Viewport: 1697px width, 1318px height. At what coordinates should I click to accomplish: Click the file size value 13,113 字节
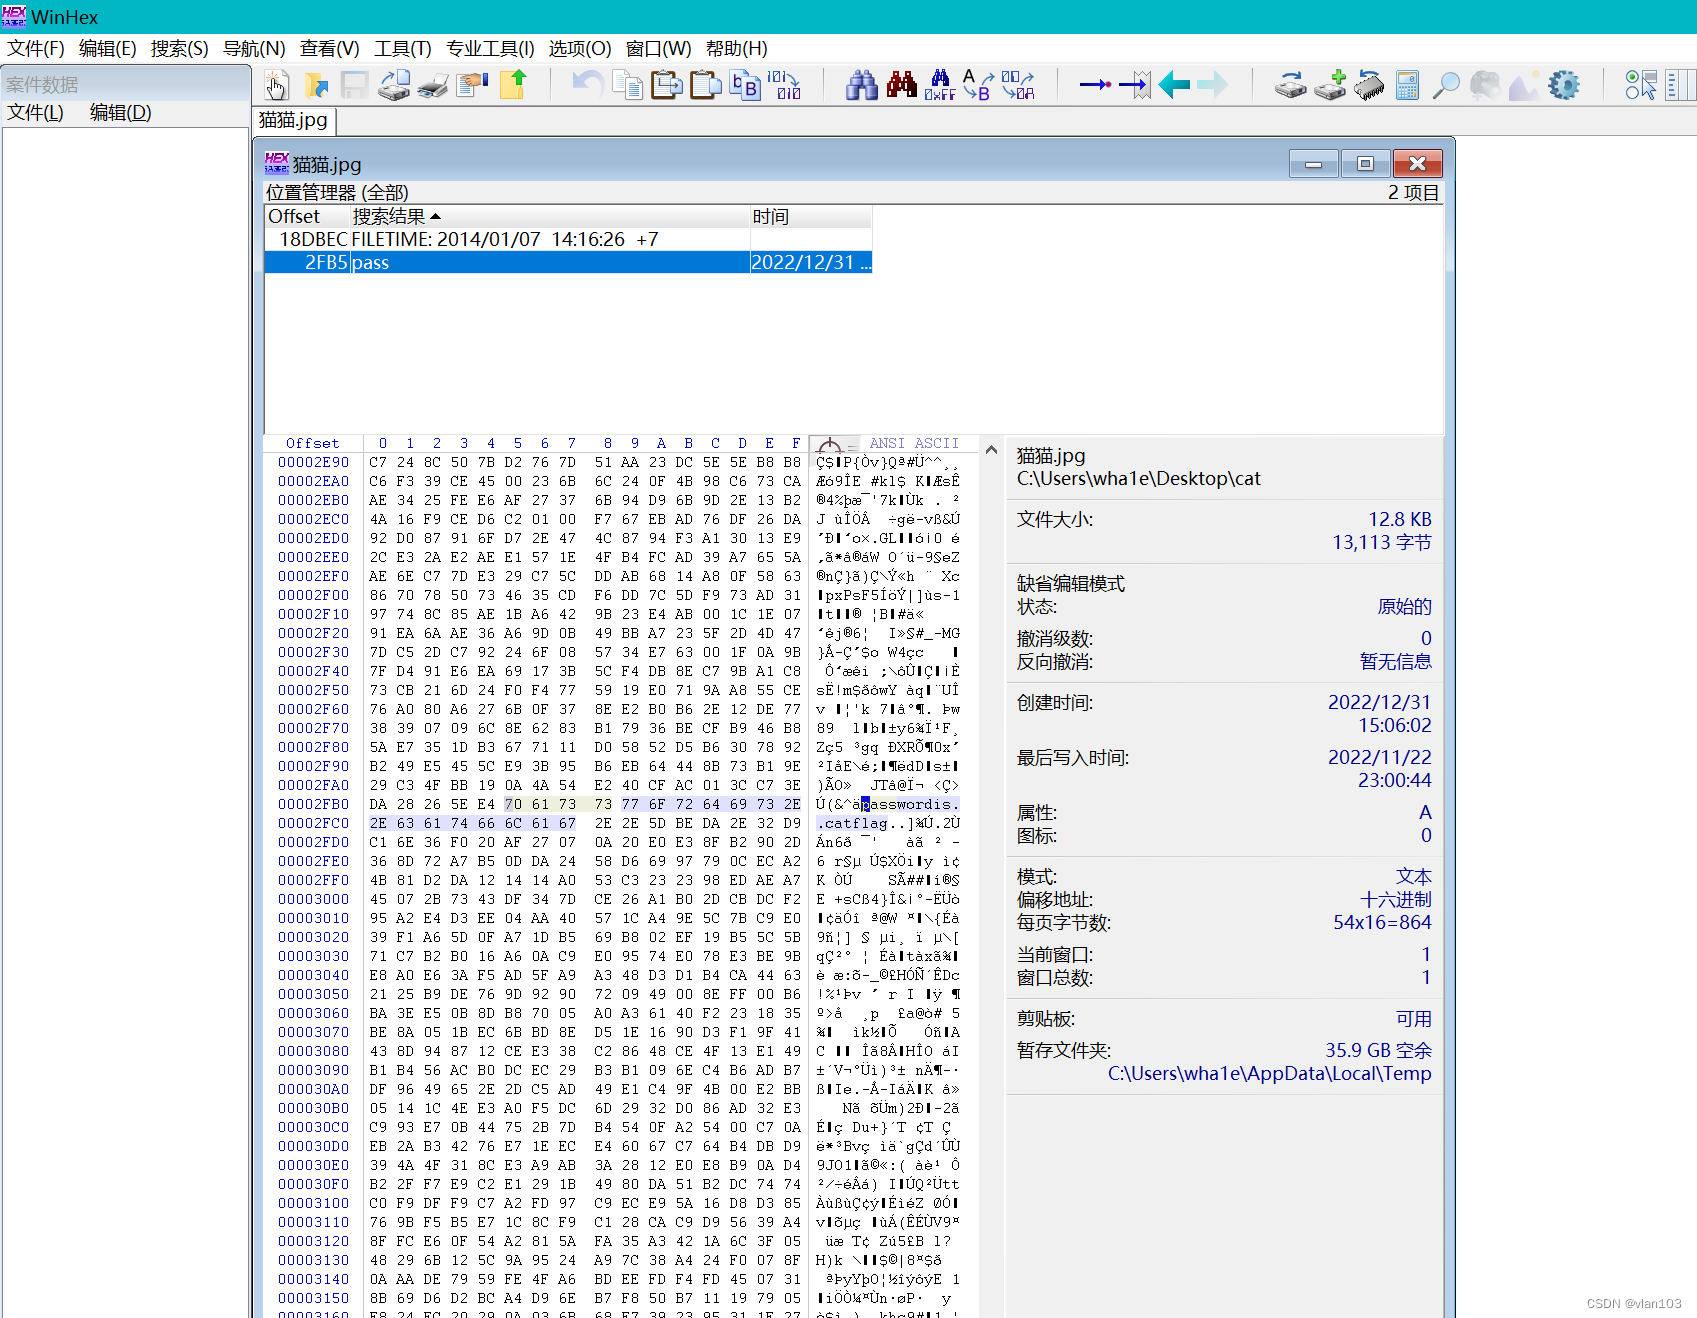coord(1381,543)
